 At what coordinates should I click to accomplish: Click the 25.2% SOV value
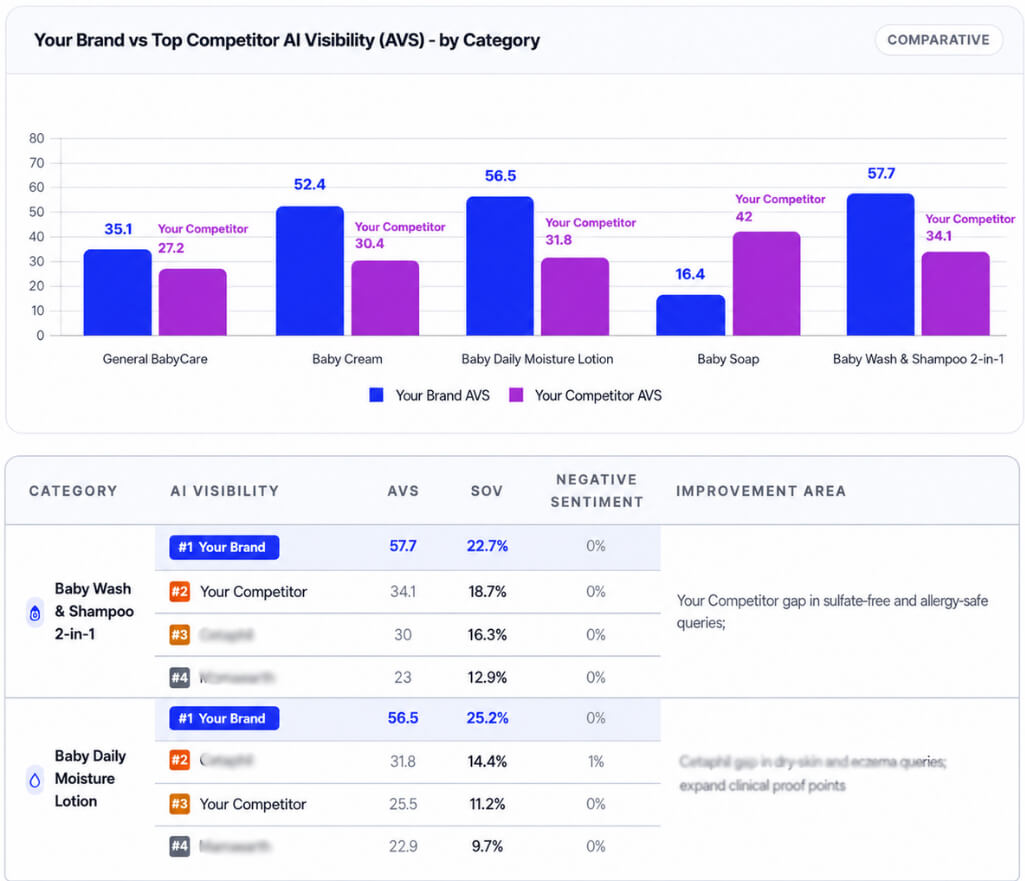tap(487, 718)
